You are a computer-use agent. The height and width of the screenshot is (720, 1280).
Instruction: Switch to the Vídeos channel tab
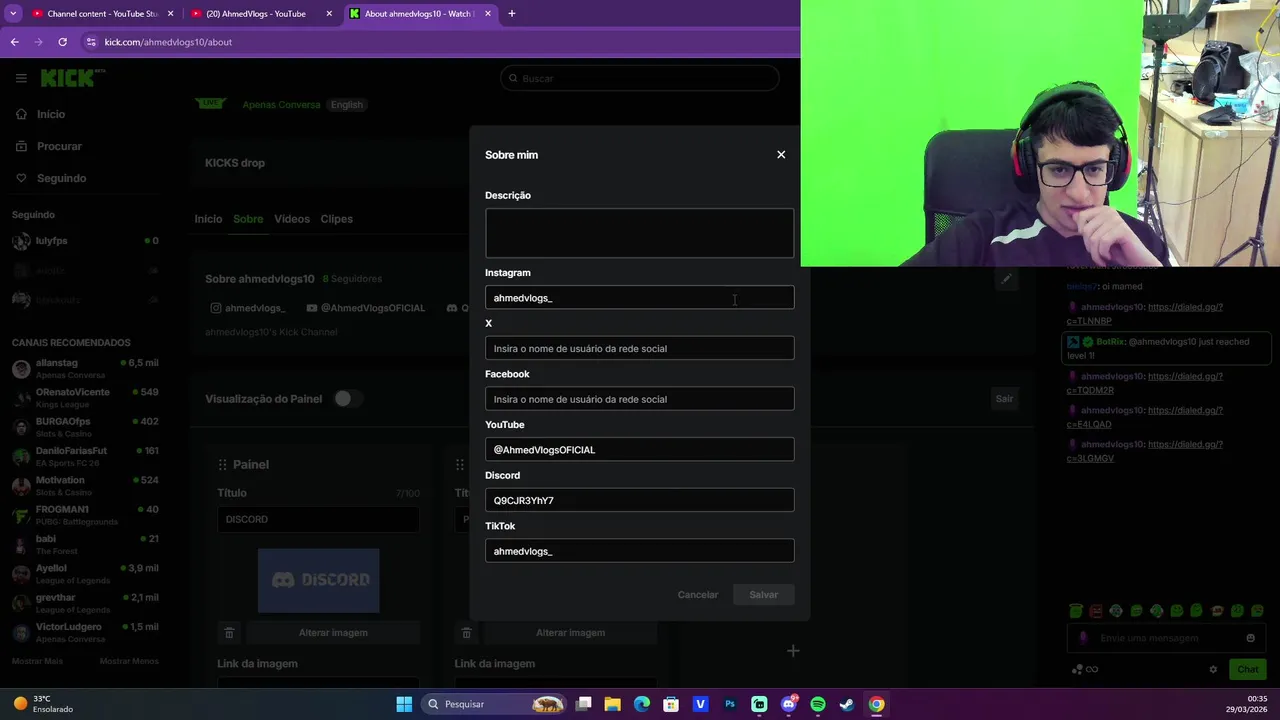pos(292,219)
